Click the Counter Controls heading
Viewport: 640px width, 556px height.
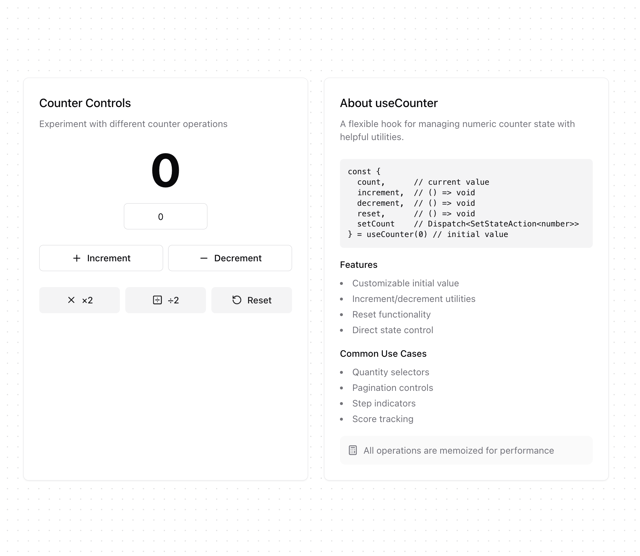click(85, 103)
